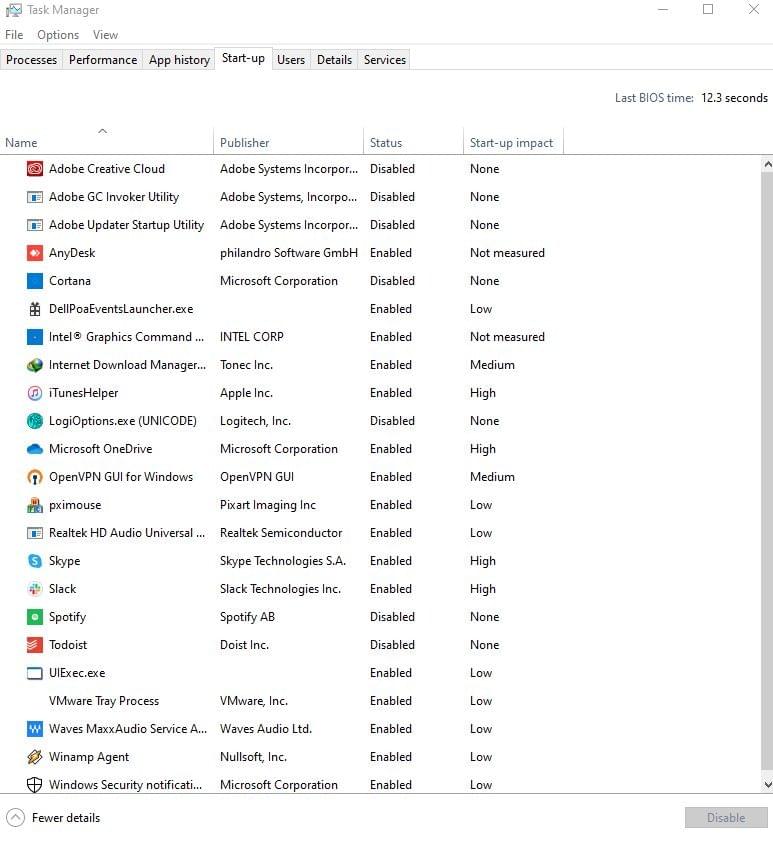Click the Nullsoft, Inc. publisher cell

click(253, 757)
